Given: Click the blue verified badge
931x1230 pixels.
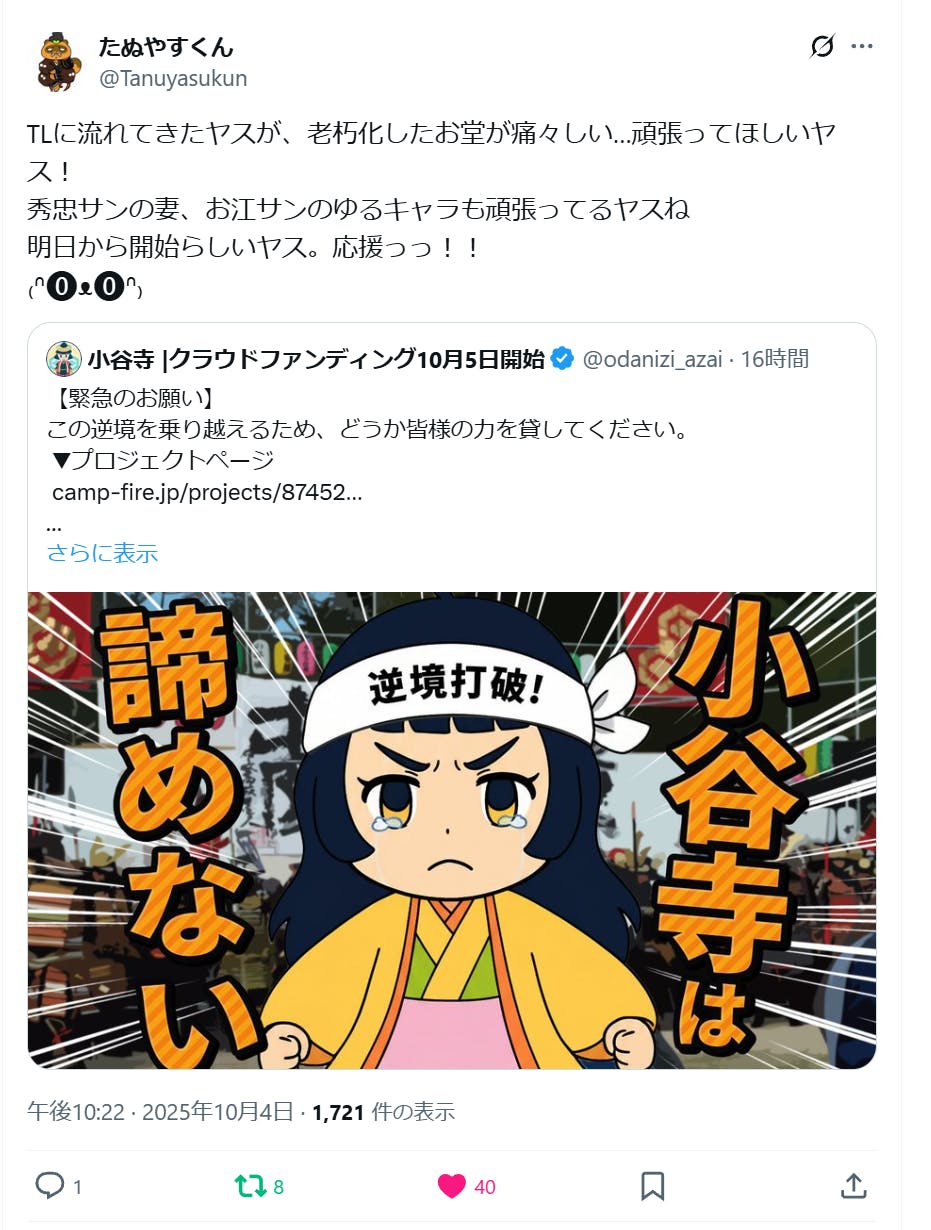Looking at the screenshot, I should (x=562, y=359).
